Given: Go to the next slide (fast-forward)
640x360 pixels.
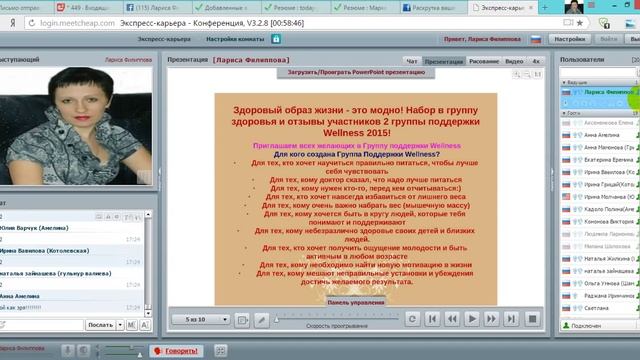Looking at the screenshot, I should (x=491, y=319).
